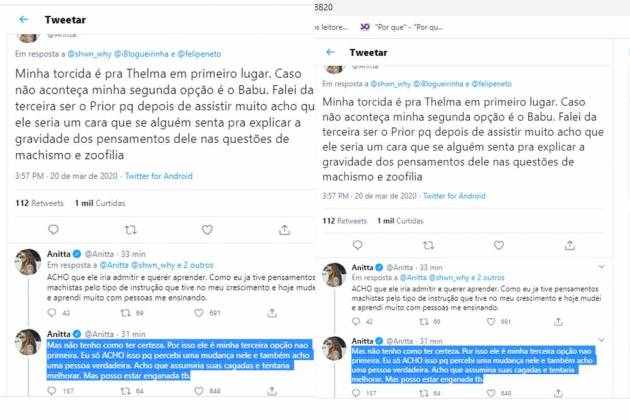The image size is (630, 420).
Task: Expand options chevron on right 31 min reply
Action: tap(601, 340)
